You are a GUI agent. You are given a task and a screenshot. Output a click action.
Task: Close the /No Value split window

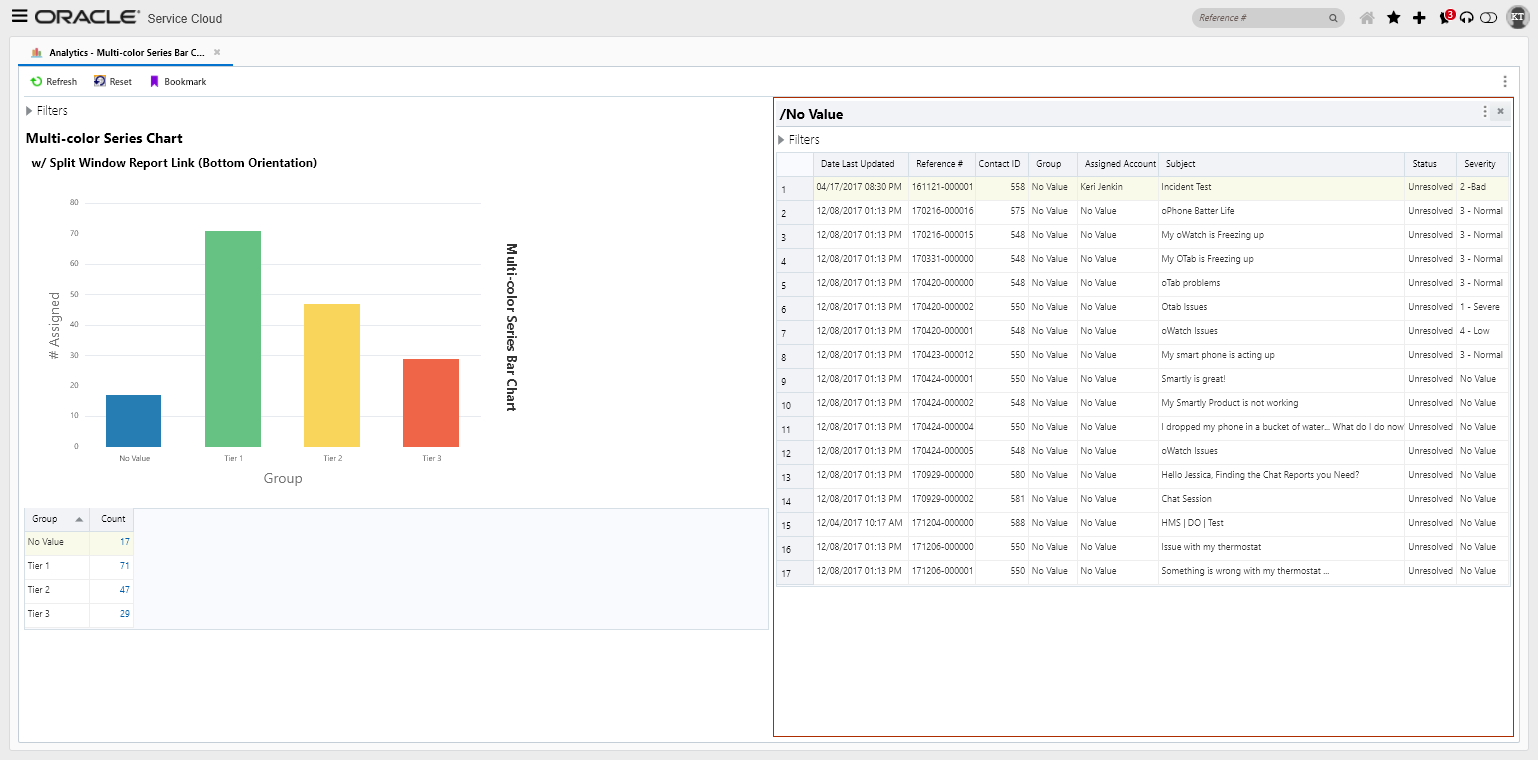coord(1500,112)
